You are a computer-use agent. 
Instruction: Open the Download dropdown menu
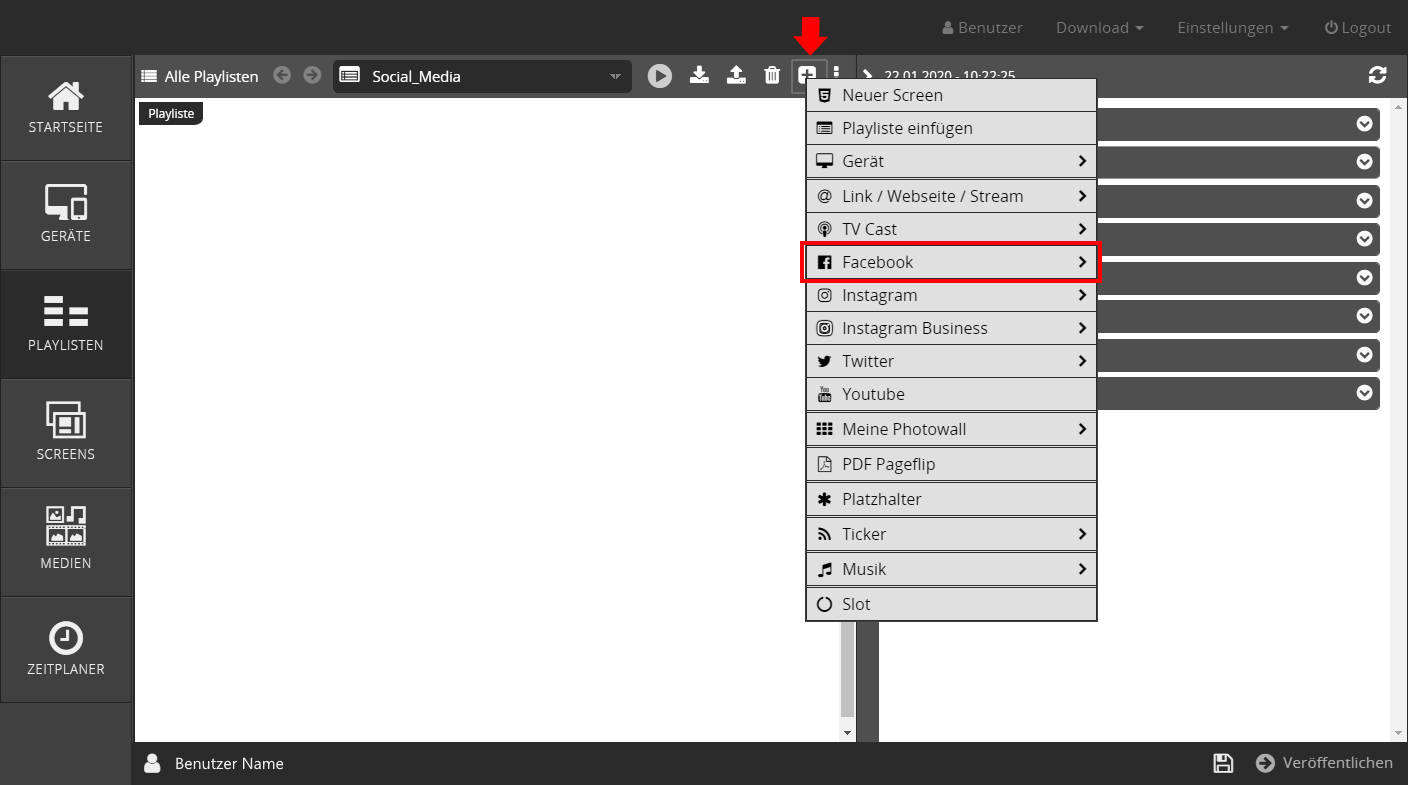[x=1099, y=28]
